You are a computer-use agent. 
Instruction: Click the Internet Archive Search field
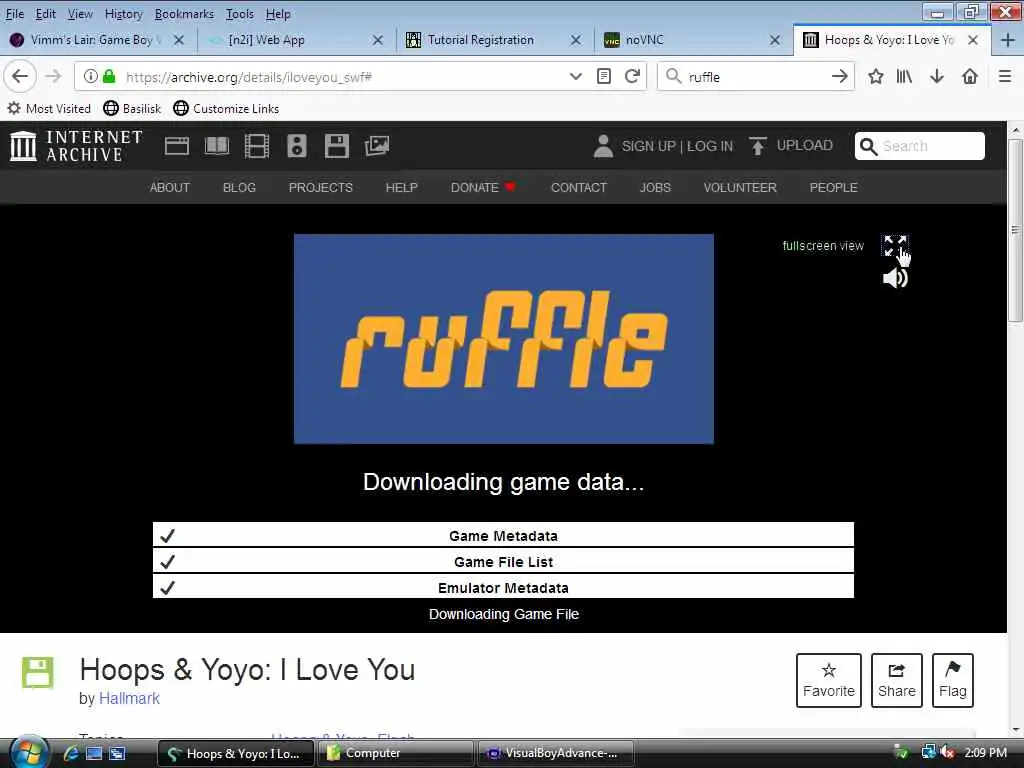pos(920,146)
